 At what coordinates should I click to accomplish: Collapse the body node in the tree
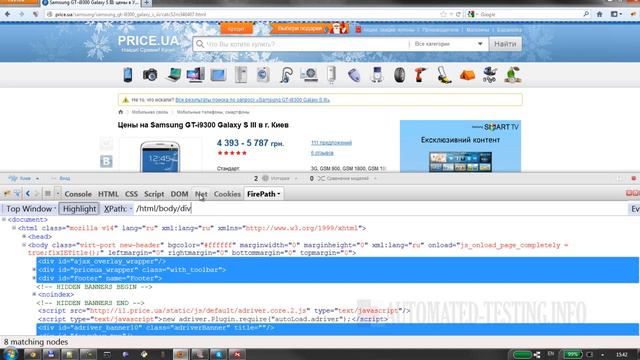click(24, 245)
